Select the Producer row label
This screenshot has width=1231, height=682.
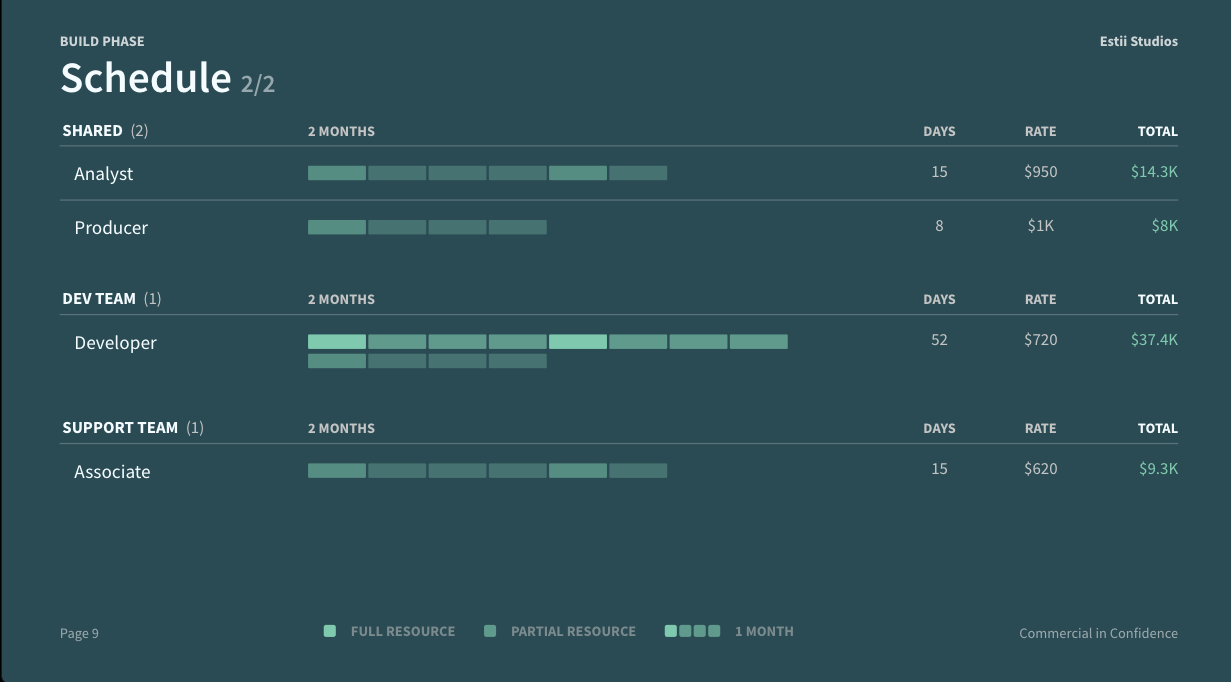tap(111, 228)
